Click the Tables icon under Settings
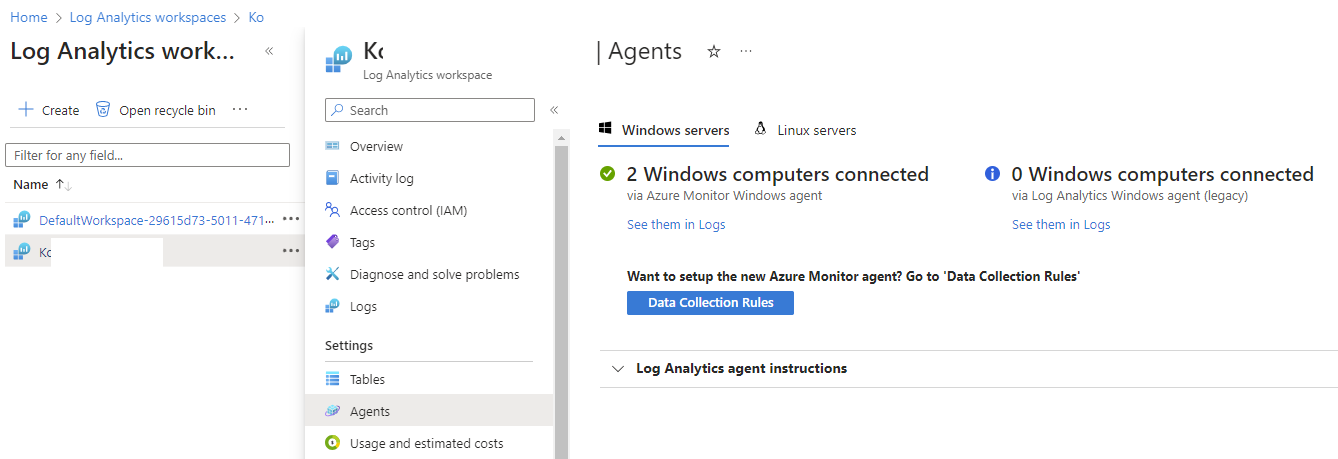Image resolution: width=1338 pixels, height=459 pixels. pyautogui.click(x=332, y=379)
